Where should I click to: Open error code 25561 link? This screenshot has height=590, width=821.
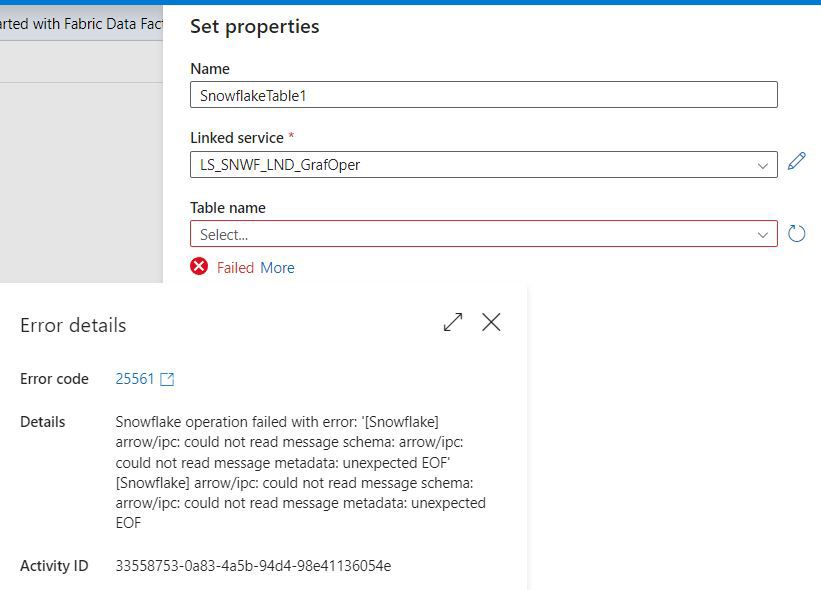coord(135,379)
